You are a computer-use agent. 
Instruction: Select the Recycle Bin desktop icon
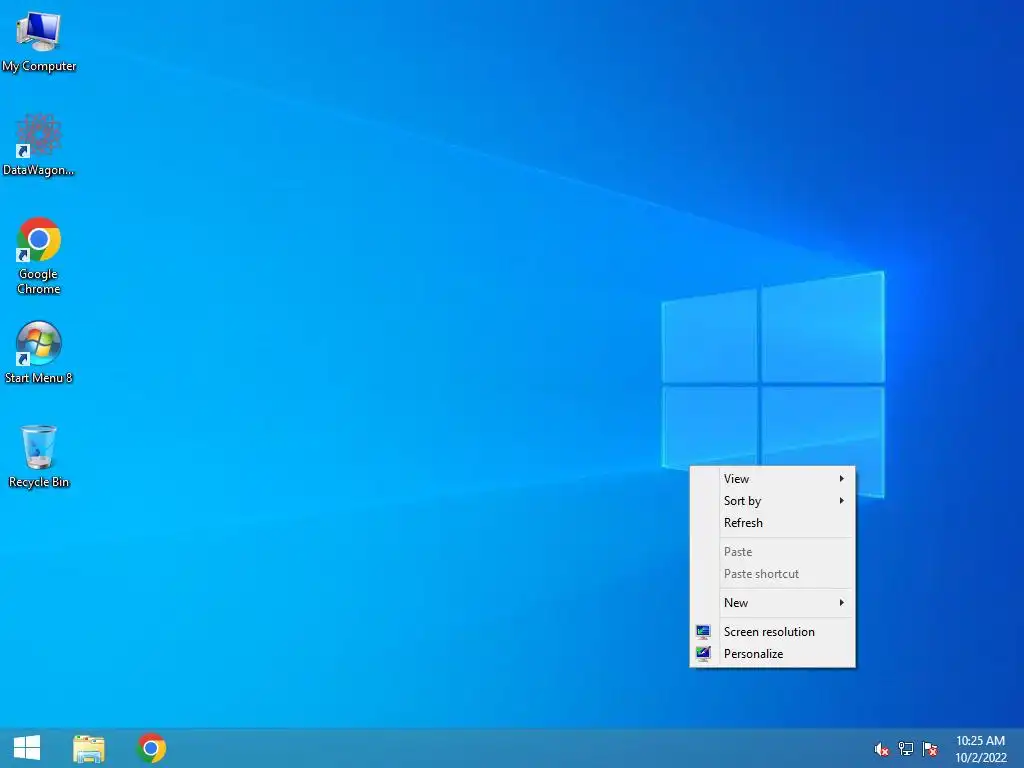39,456
